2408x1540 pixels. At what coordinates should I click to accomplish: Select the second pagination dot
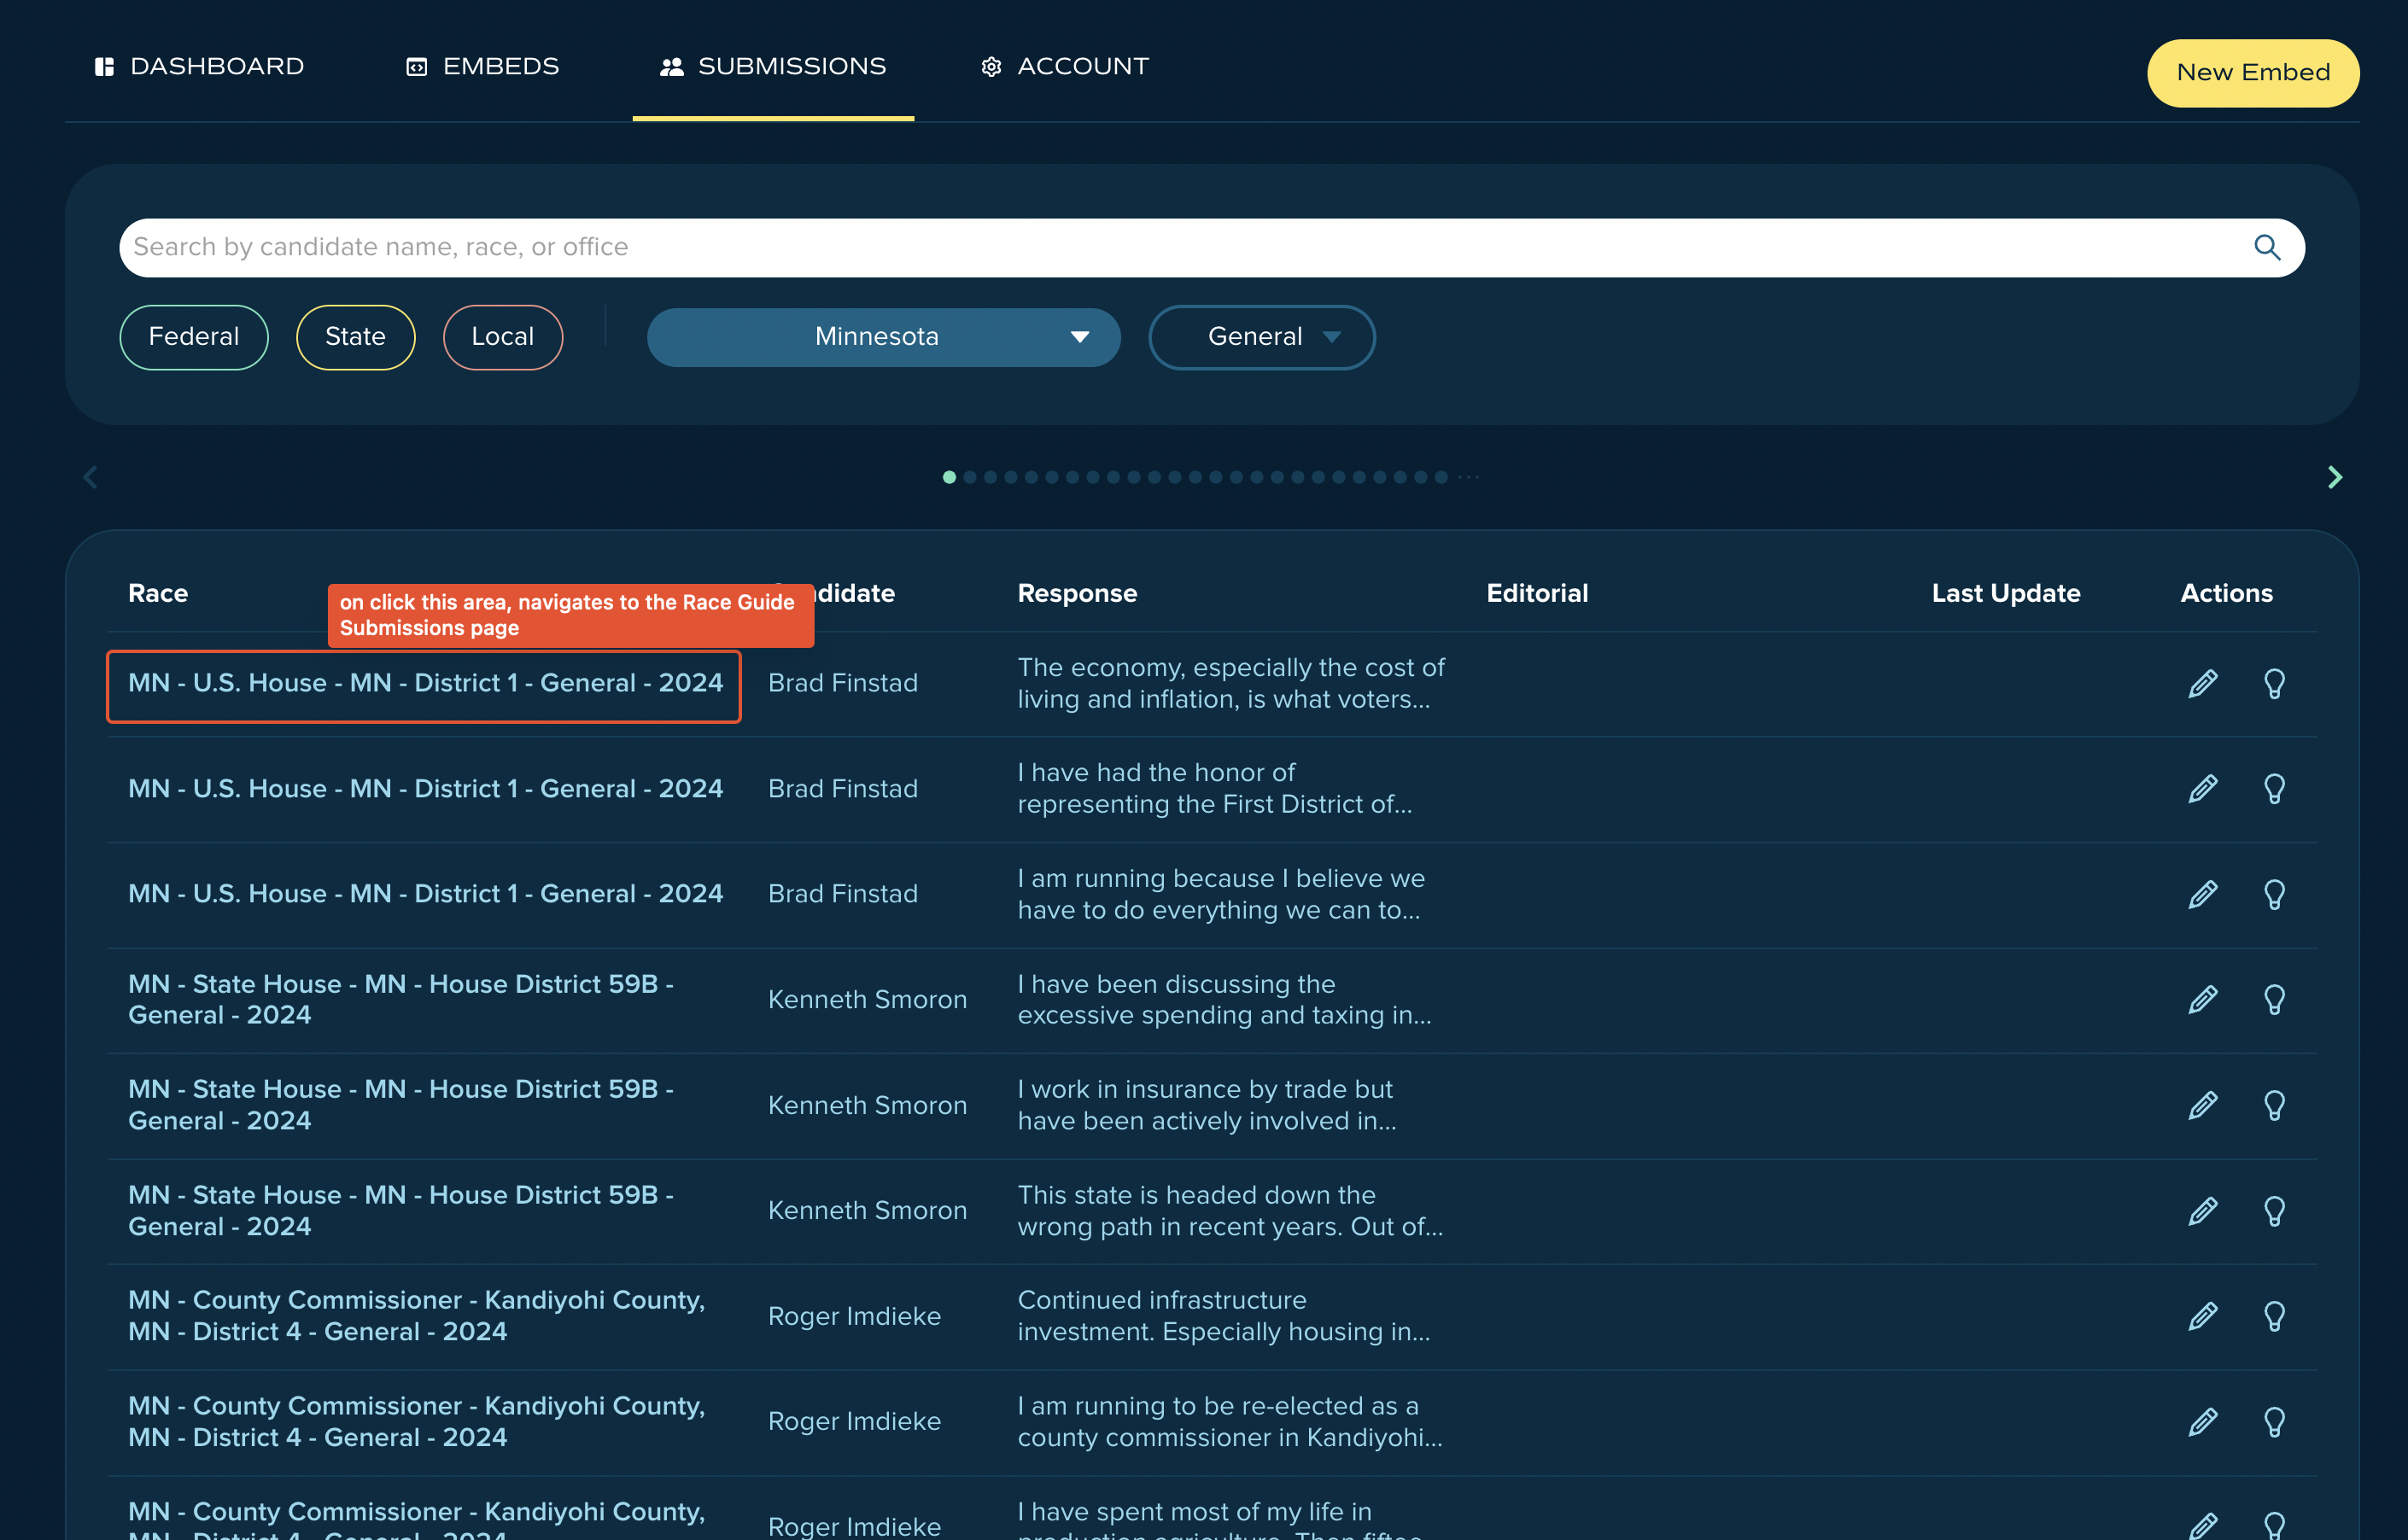pyautogui.click(x=970, y=477)
